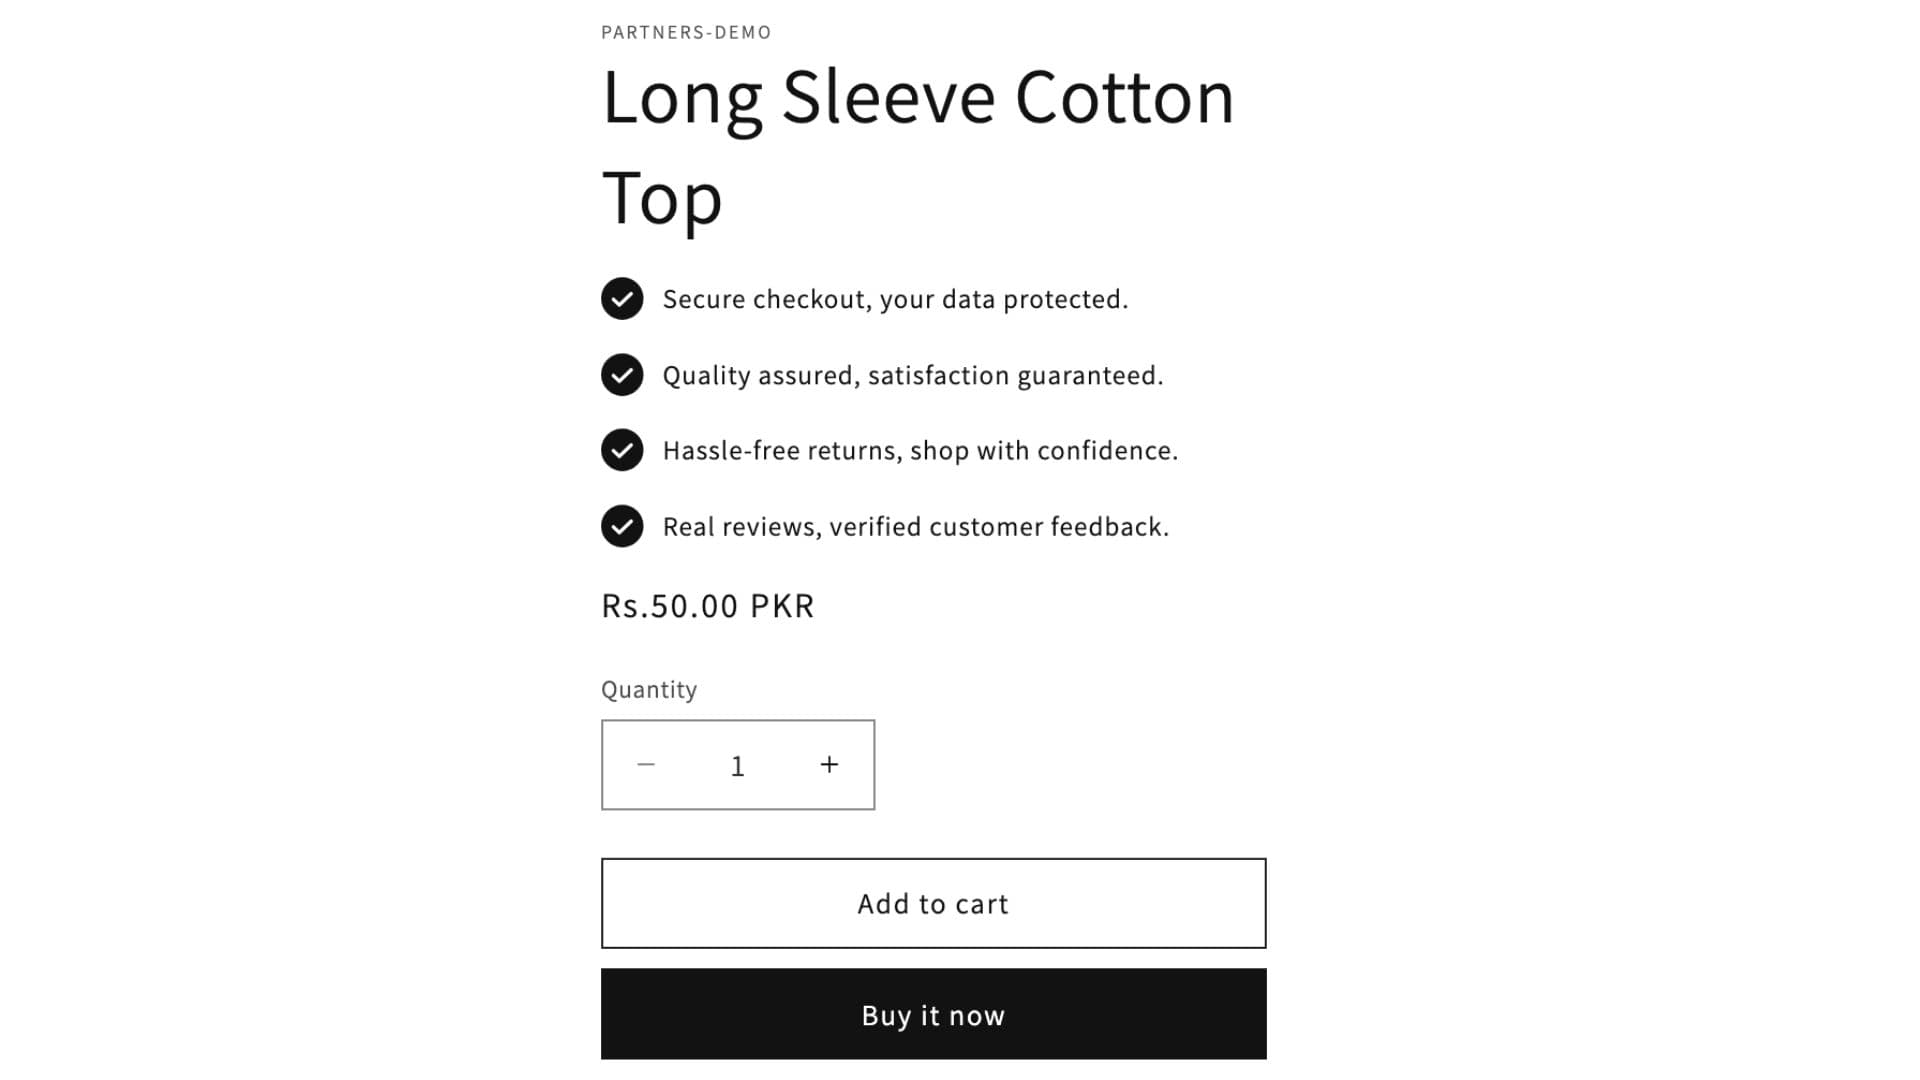This screenshot has height=1080, width=1920.
Task: Click the Secure checkout text line
Action: [x=896, y=298]
